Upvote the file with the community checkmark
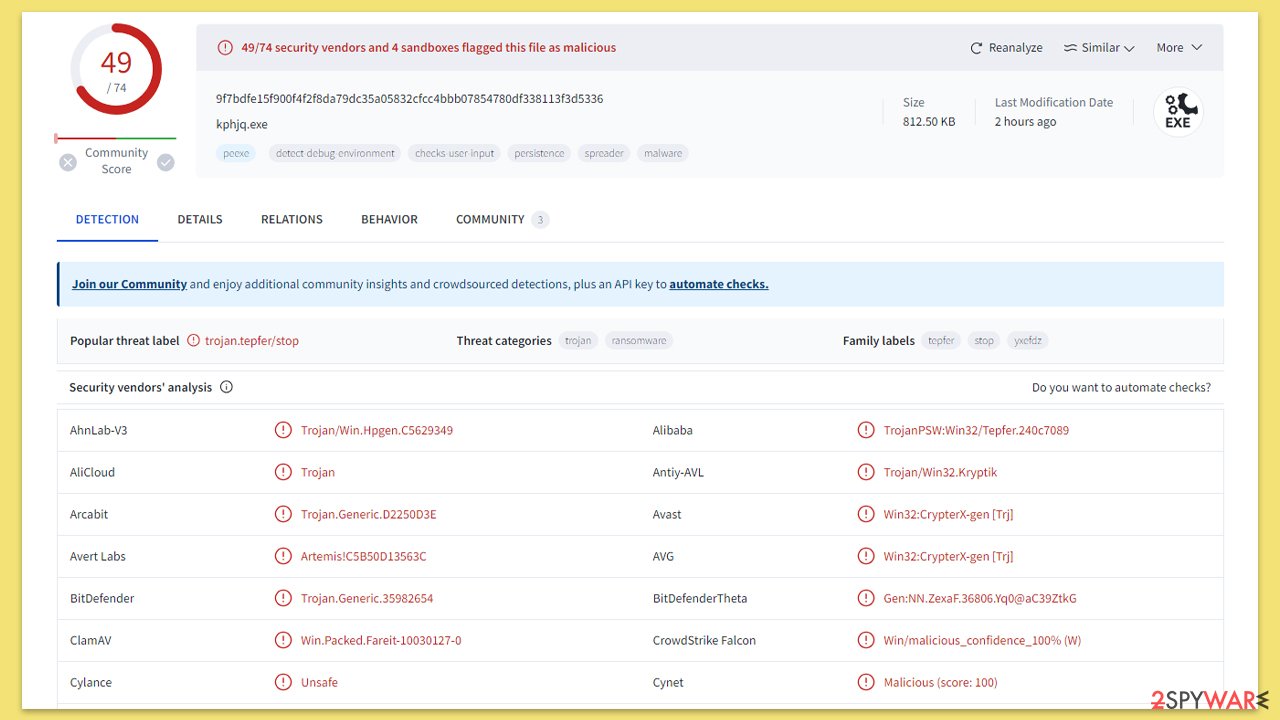1280x720 pixels. click(166, 161)
